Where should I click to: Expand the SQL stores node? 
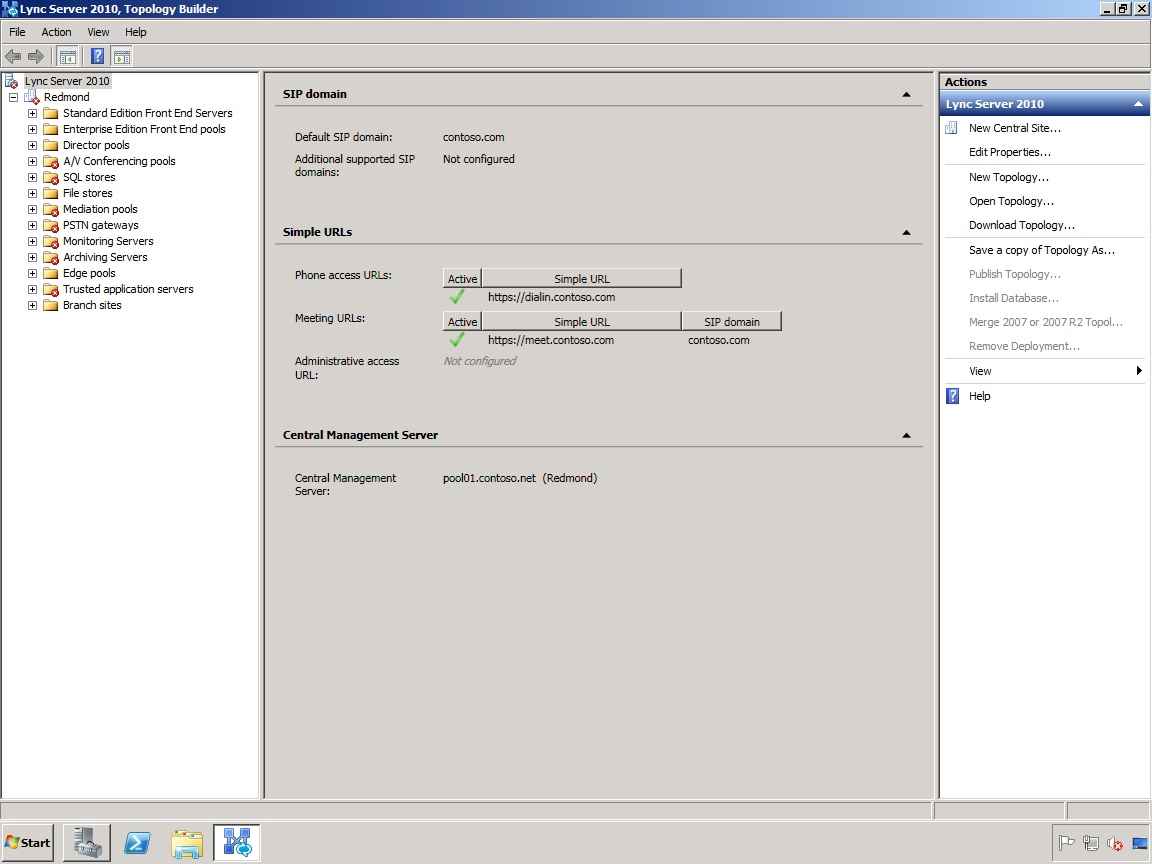(32, 178)
